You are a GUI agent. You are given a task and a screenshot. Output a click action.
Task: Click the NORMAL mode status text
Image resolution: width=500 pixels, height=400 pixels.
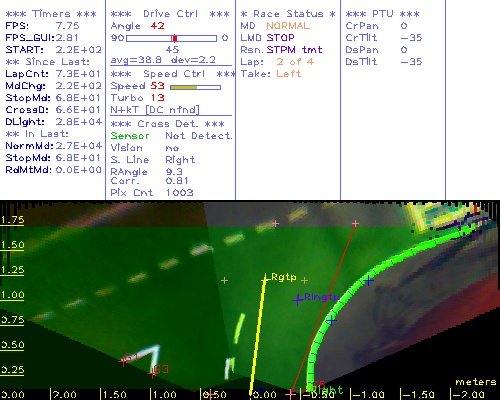click(x=288, y=26)
